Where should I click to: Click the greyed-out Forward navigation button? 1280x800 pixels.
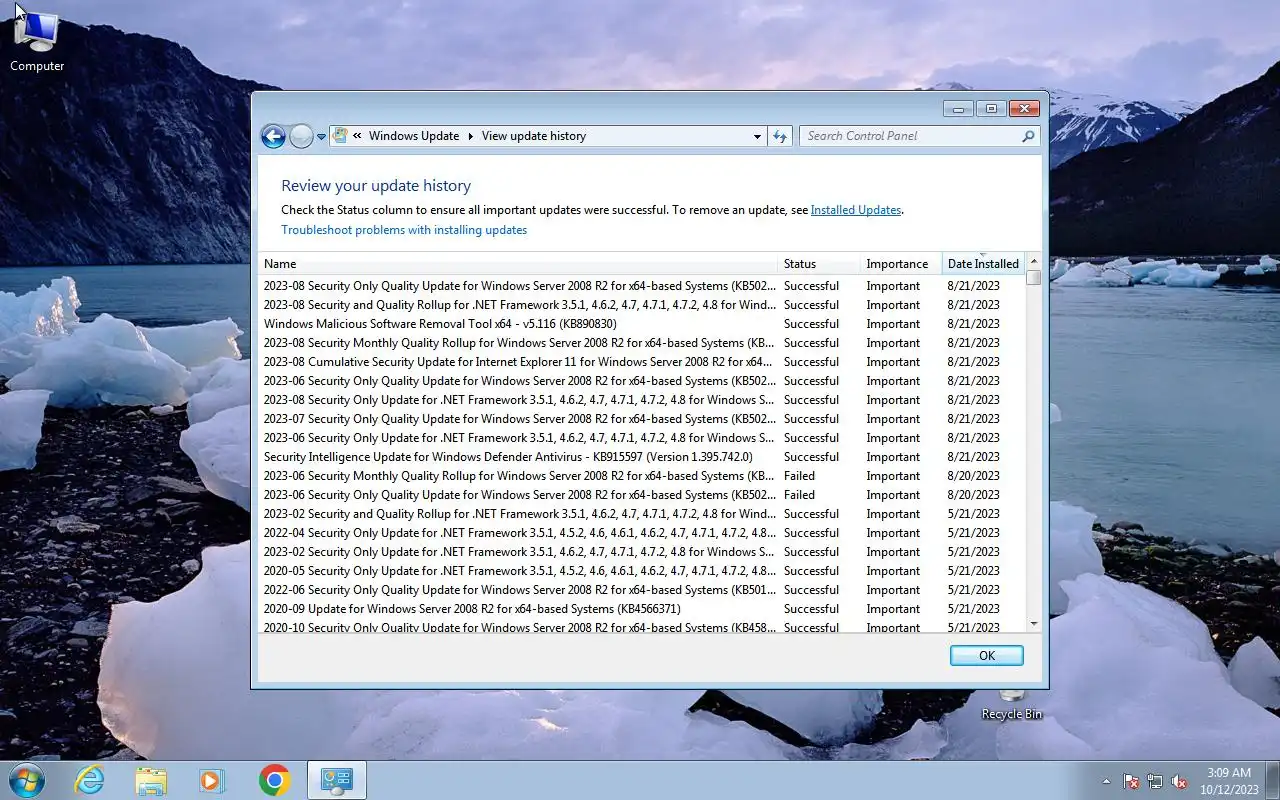click(301, 137)
